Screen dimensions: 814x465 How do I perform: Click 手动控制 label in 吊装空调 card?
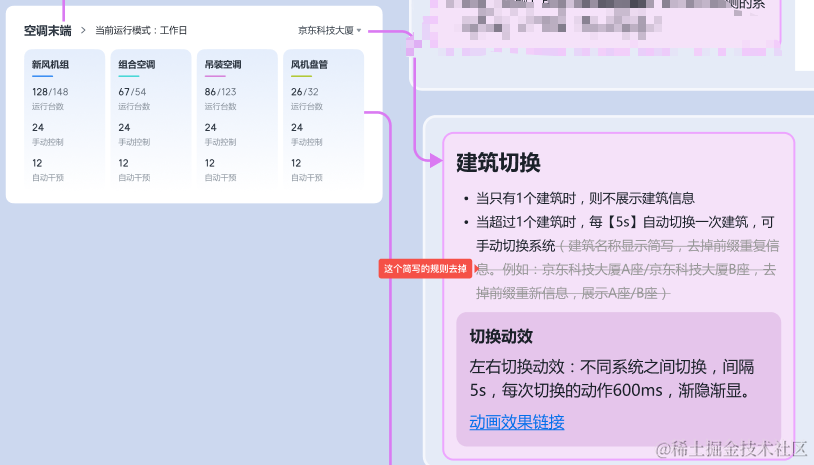[220, 142]
